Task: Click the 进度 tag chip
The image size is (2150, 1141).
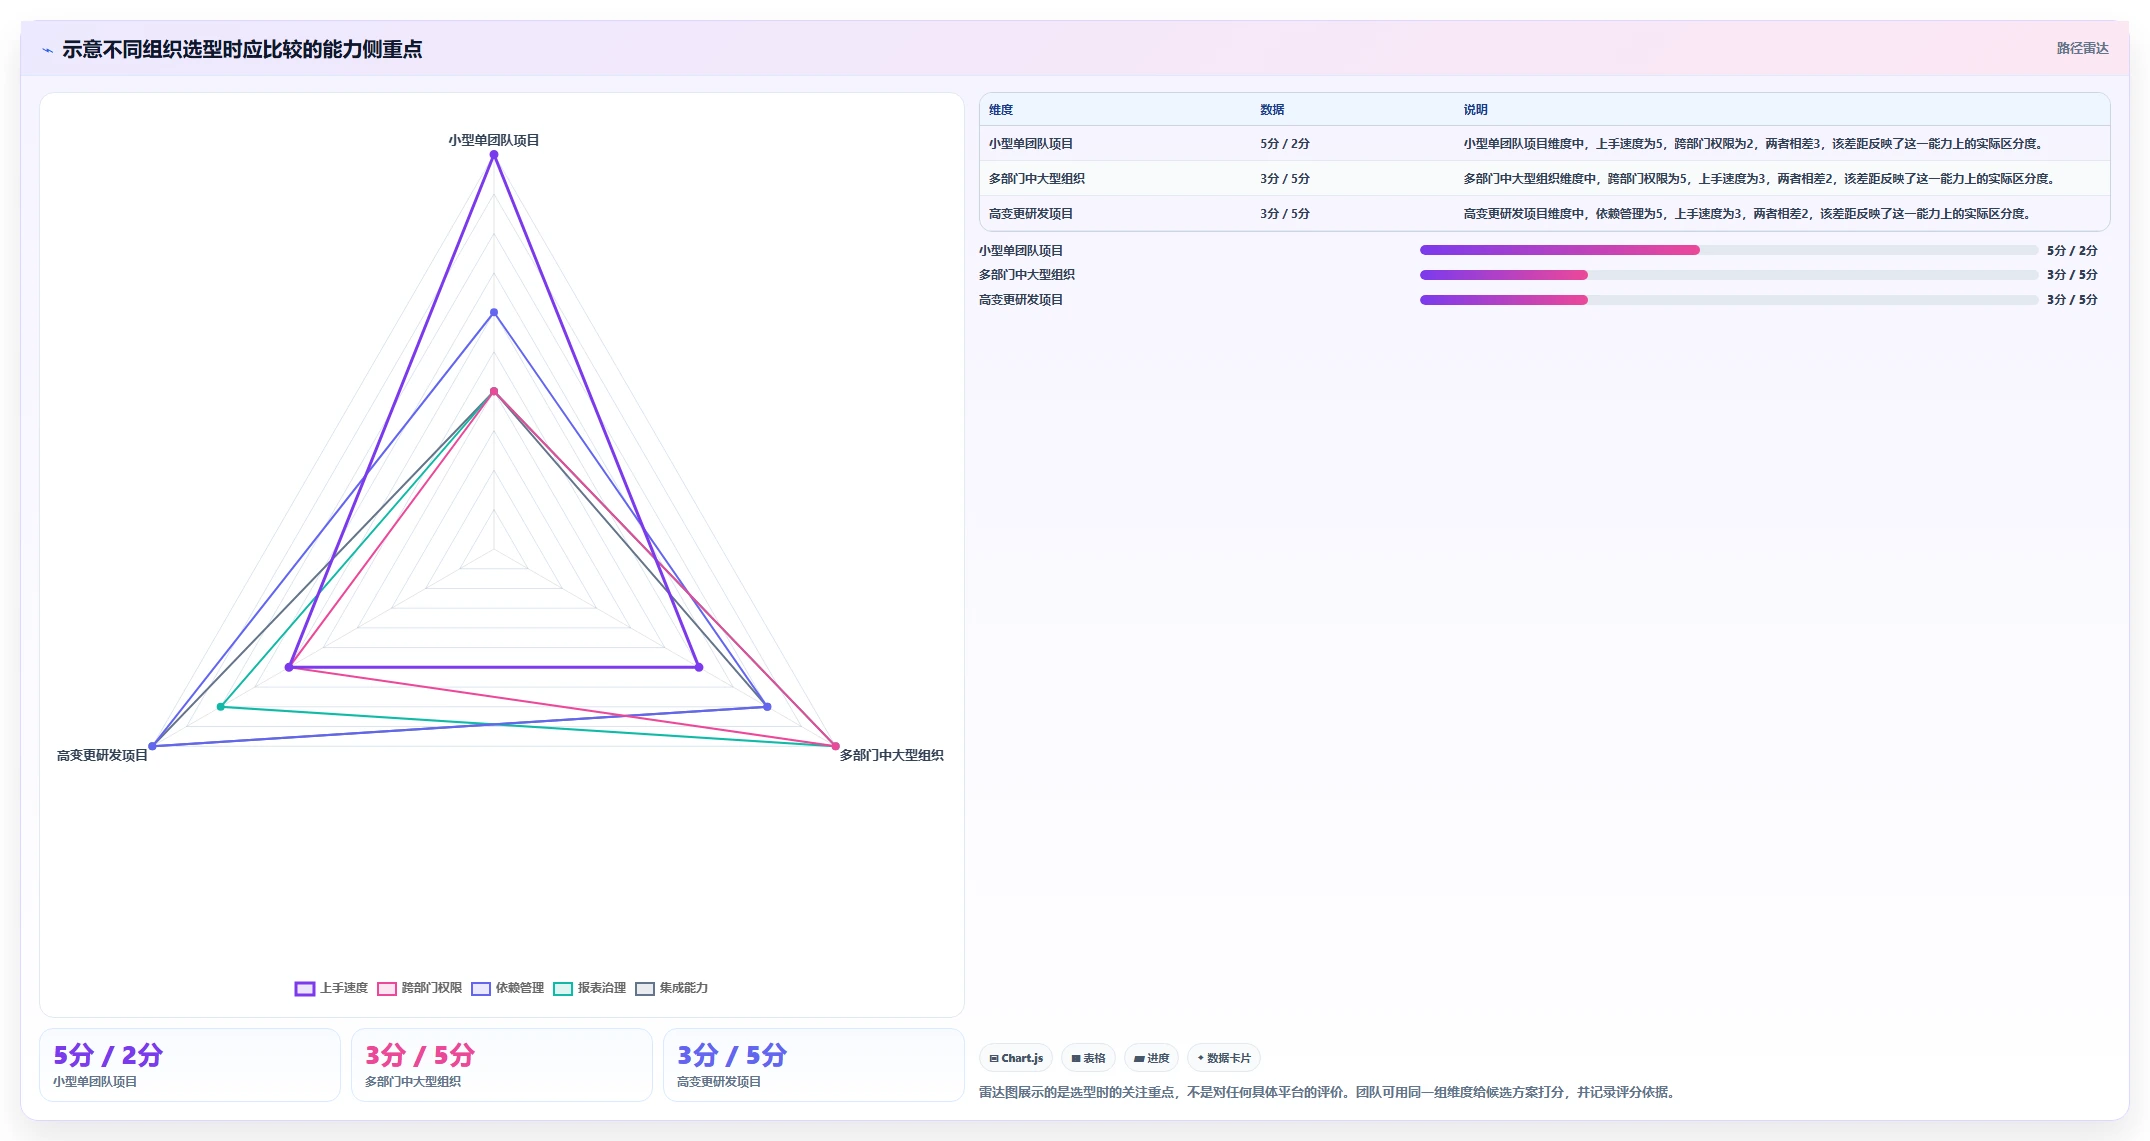Action: pyautogui.click(x=1152, y=1058)
